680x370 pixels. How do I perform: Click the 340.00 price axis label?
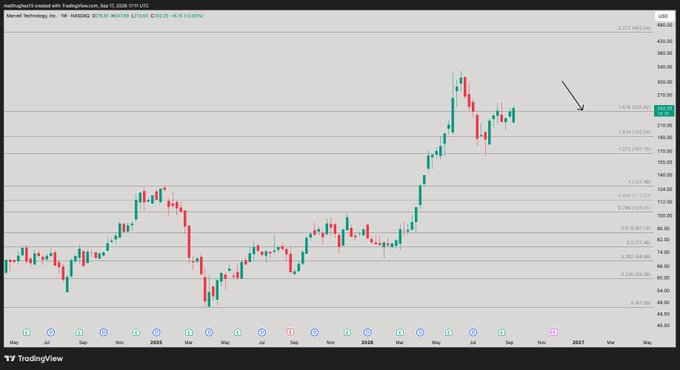tap(664, 67)
